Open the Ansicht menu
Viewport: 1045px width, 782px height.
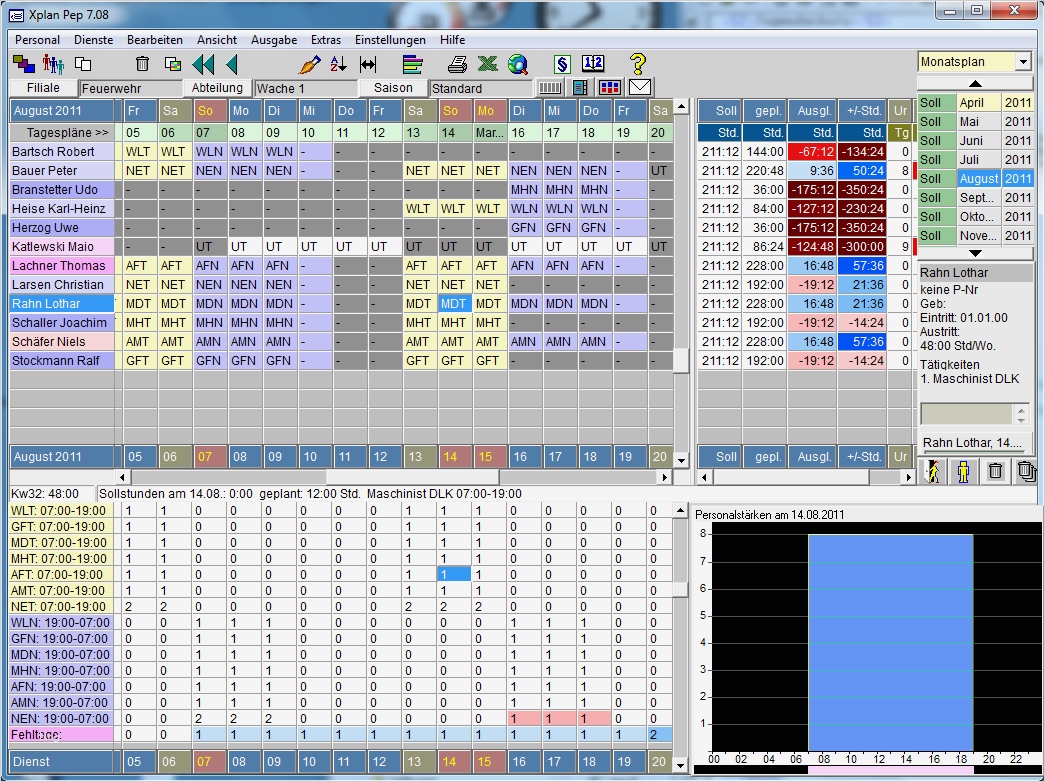(217, 40)
